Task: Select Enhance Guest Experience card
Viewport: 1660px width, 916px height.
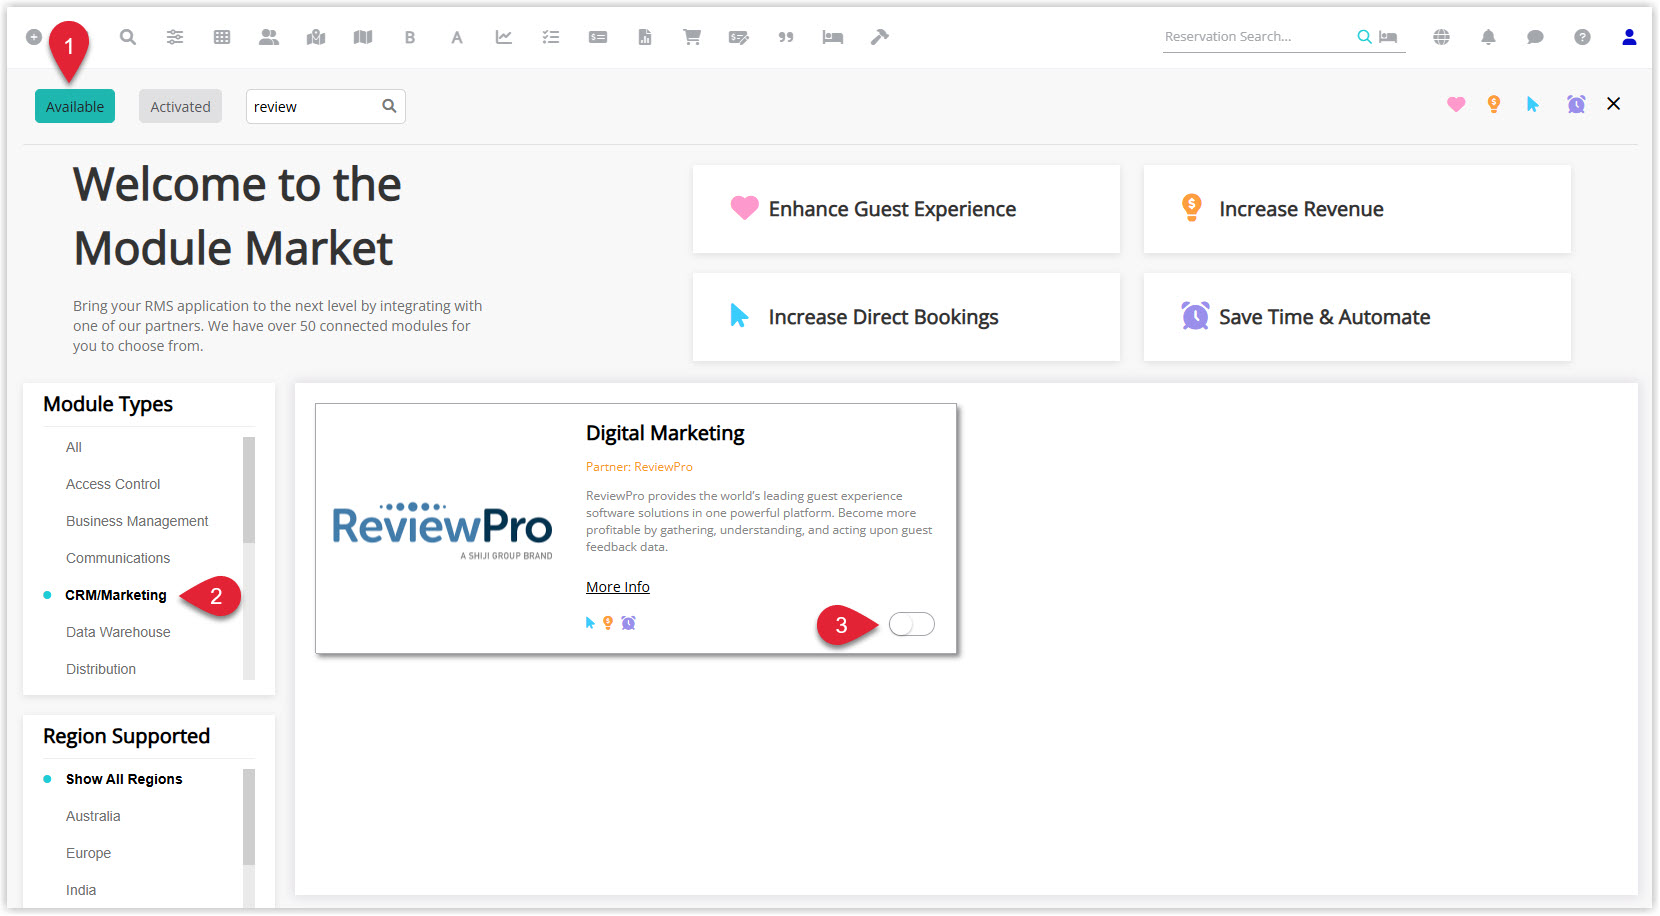Action: click(906, 209)
